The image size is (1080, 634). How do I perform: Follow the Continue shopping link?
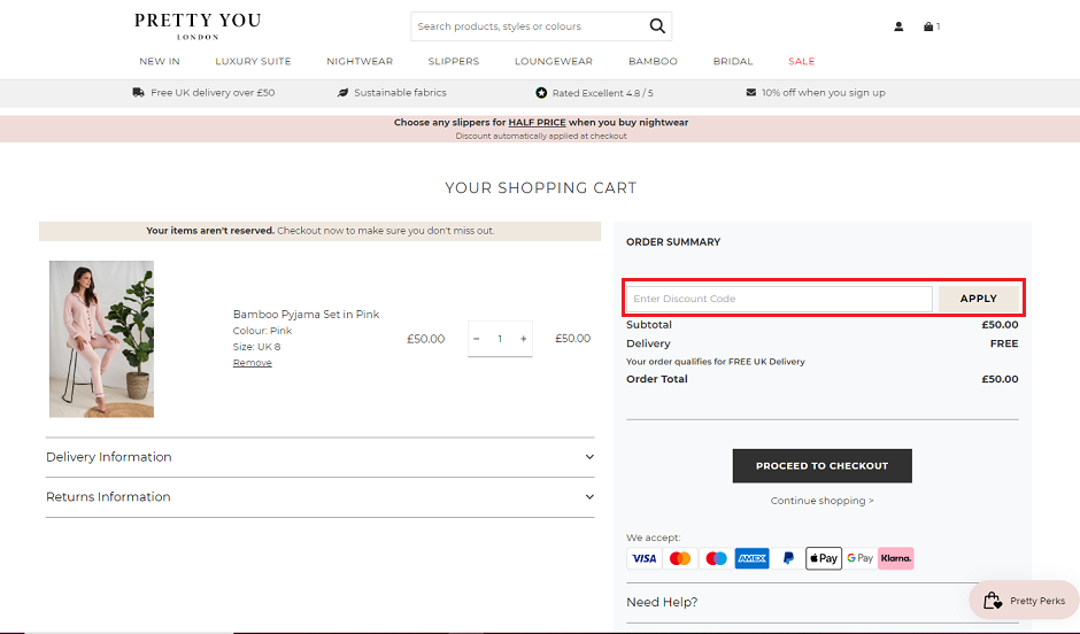point(822,500)
